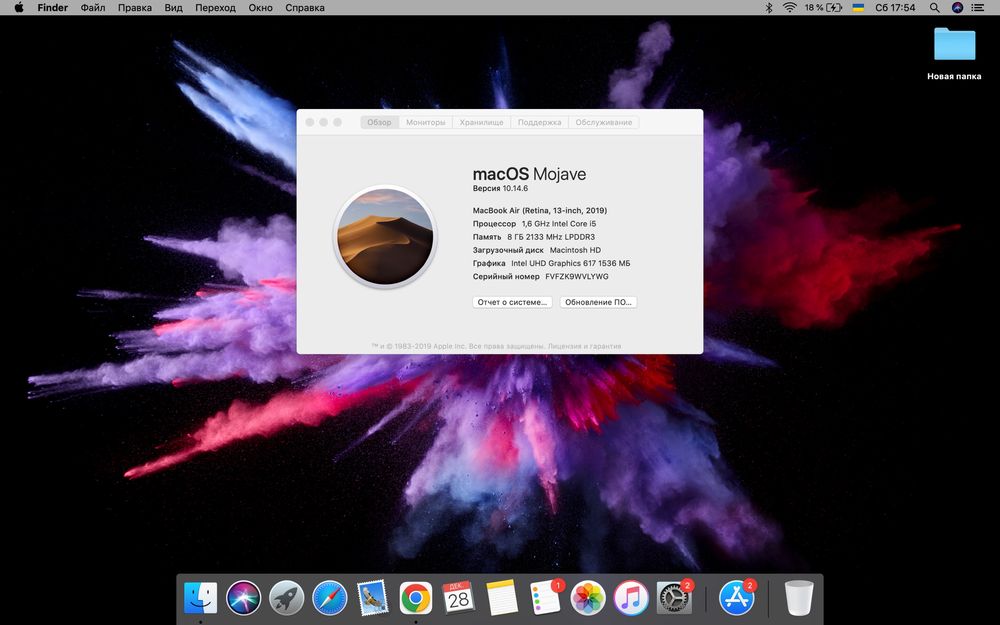Open the Apple menu logo
This screenshot has height=625, width=1000.
point(18,8)
